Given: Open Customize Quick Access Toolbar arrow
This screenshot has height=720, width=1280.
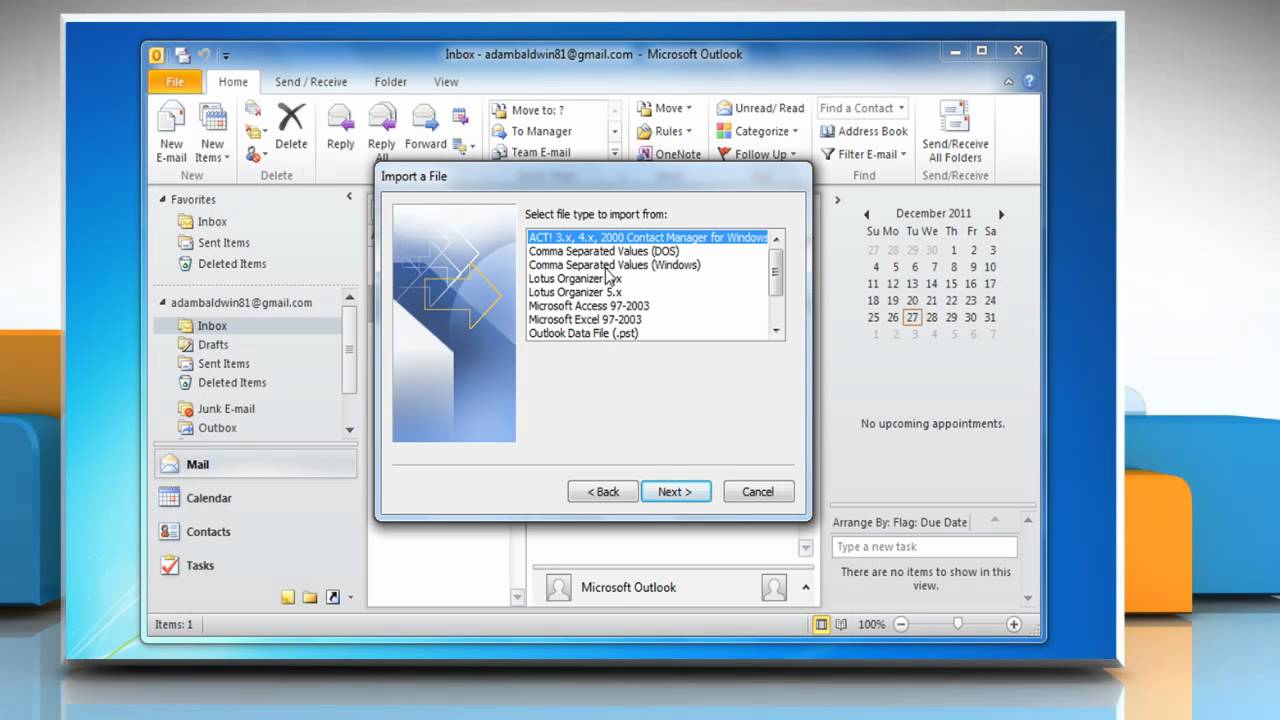Looking at the screenshot, I should click(x=226, y=56).
